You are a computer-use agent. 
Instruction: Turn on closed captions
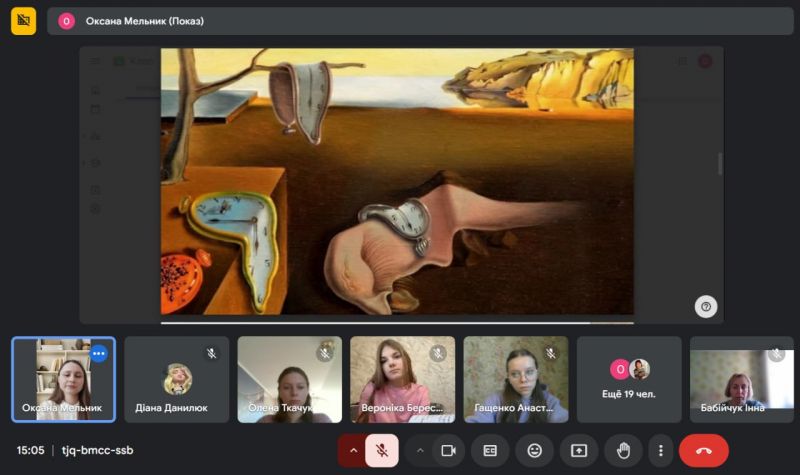coord(490,451)
